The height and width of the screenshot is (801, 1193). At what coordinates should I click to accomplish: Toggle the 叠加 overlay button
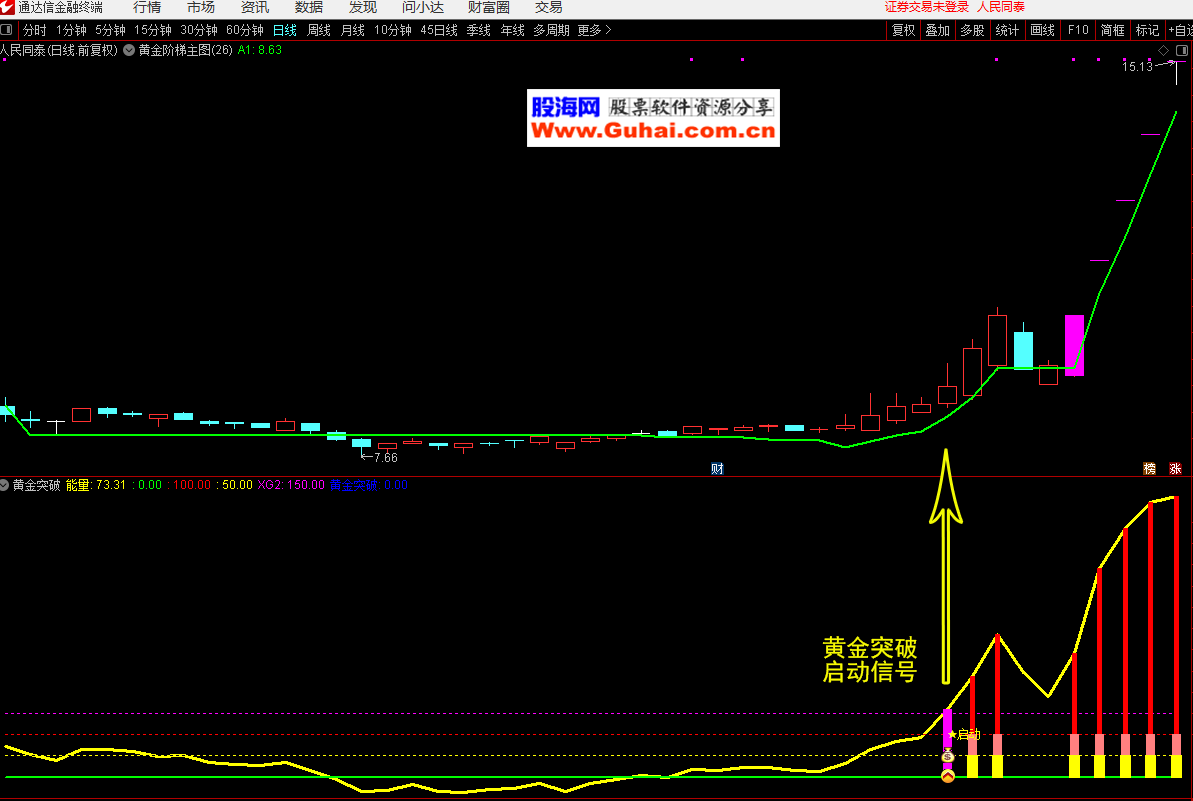[x=937, y=30]
